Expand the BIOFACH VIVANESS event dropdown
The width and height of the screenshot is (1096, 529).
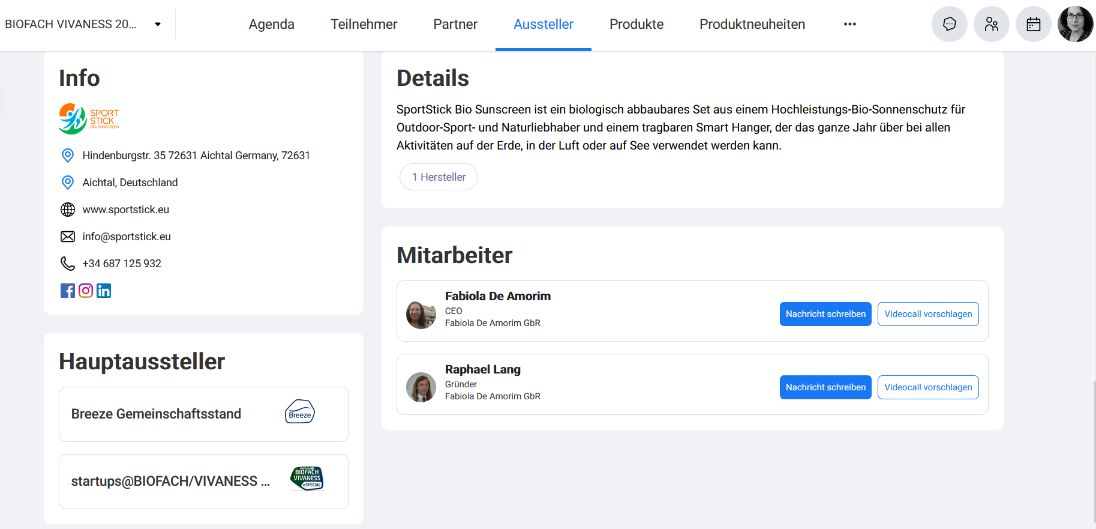tap(157, 24)
